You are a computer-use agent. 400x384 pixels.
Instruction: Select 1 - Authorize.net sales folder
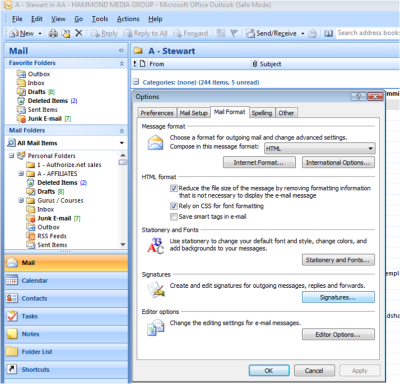pyautogui.click(x=64, y=165)
